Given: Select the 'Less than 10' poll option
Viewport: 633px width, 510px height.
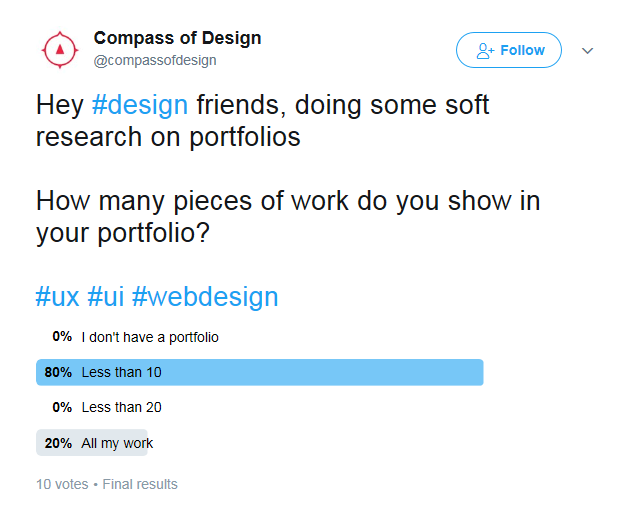Looking at the screenshot, I should [x=121, y=372].
